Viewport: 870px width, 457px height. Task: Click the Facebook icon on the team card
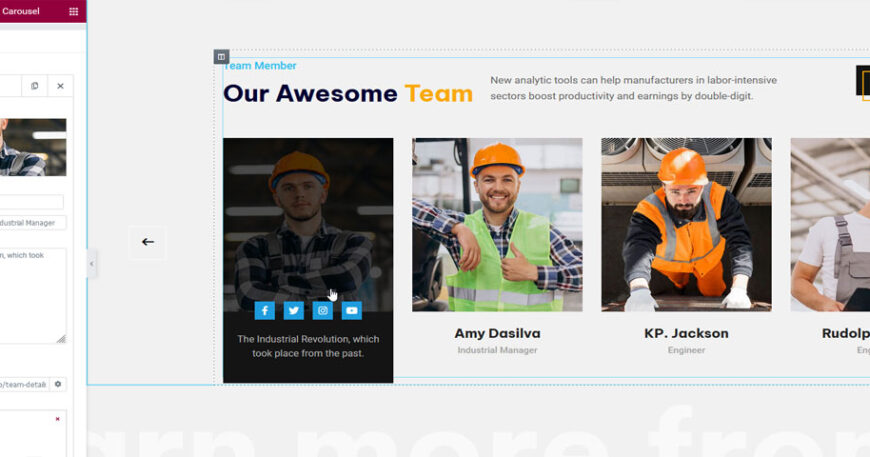[264, 311]
